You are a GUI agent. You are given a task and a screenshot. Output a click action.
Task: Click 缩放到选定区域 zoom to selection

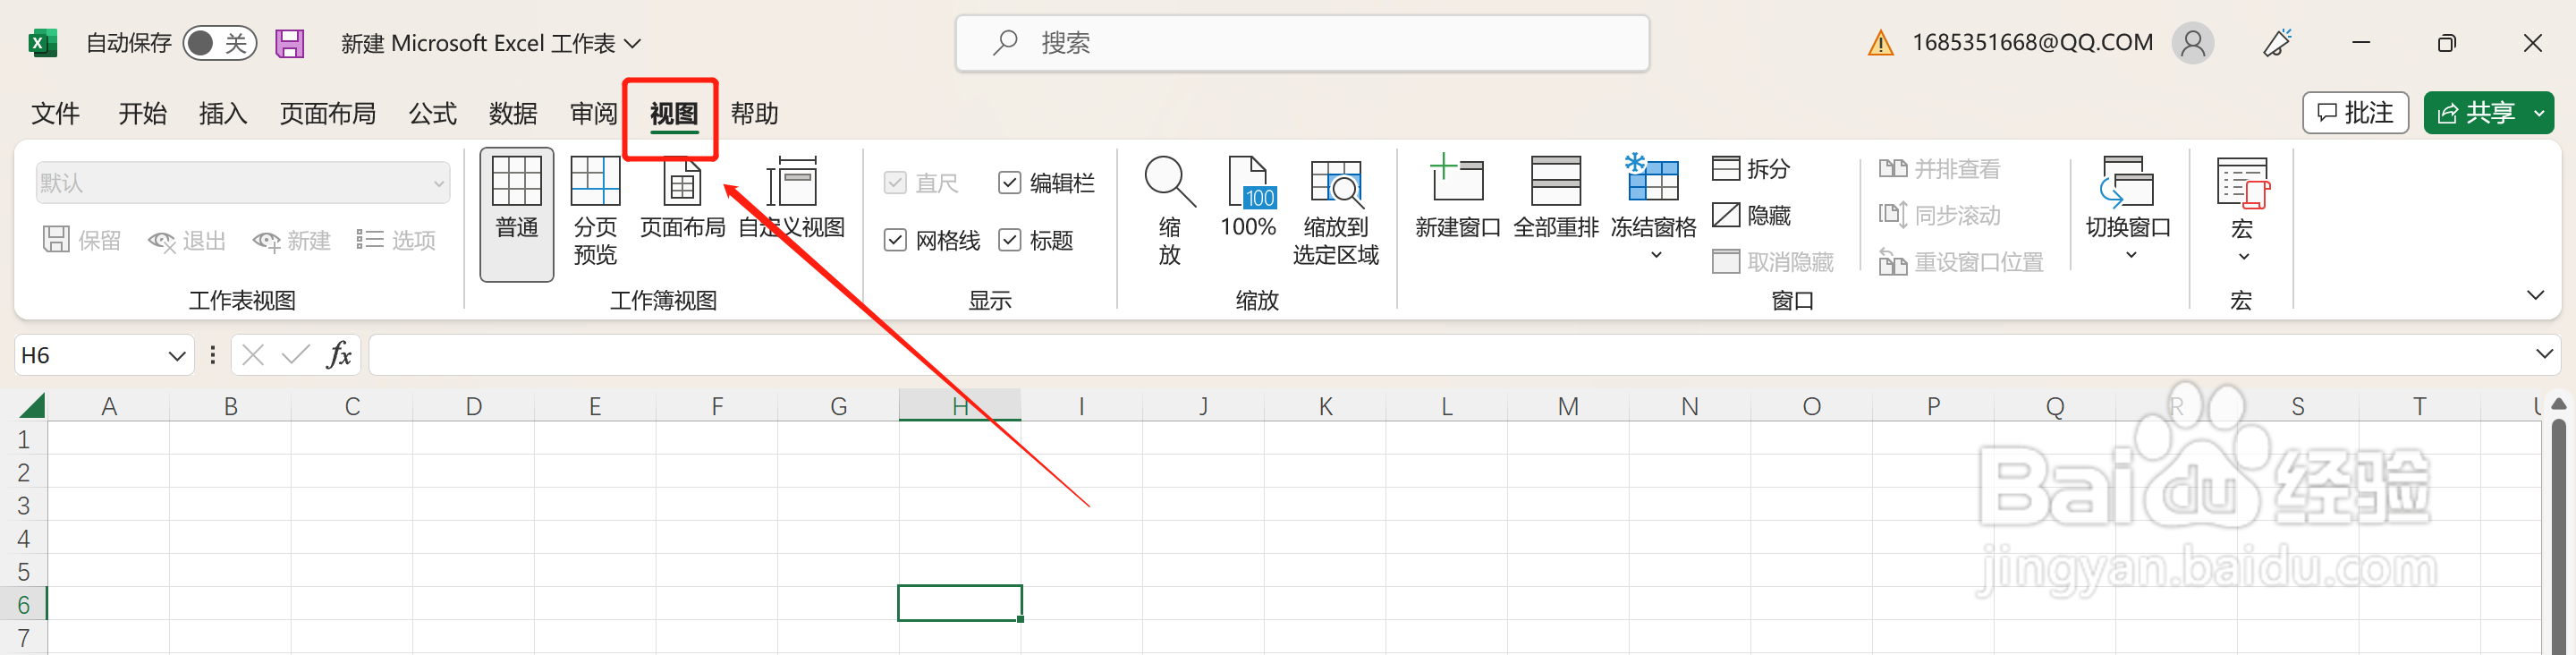point(1335,211)
